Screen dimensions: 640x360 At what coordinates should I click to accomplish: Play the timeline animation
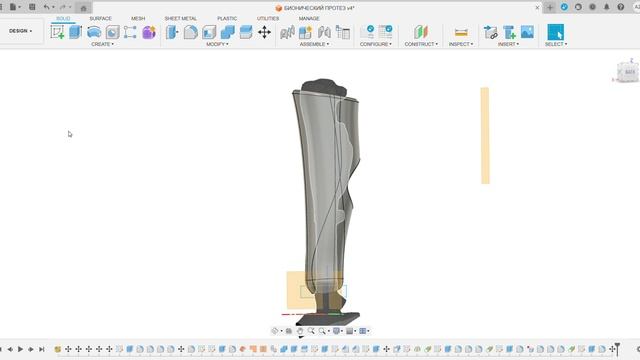pos(20,349)
